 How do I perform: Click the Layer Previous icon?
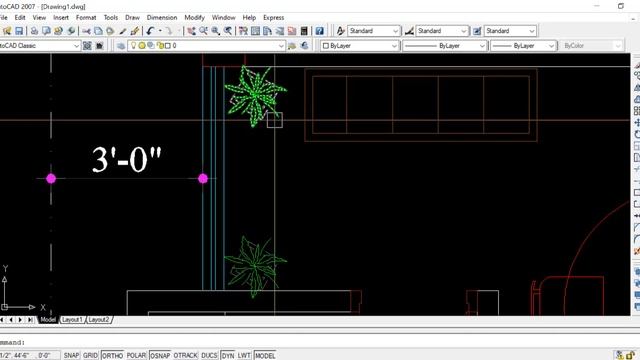point(304,46)
